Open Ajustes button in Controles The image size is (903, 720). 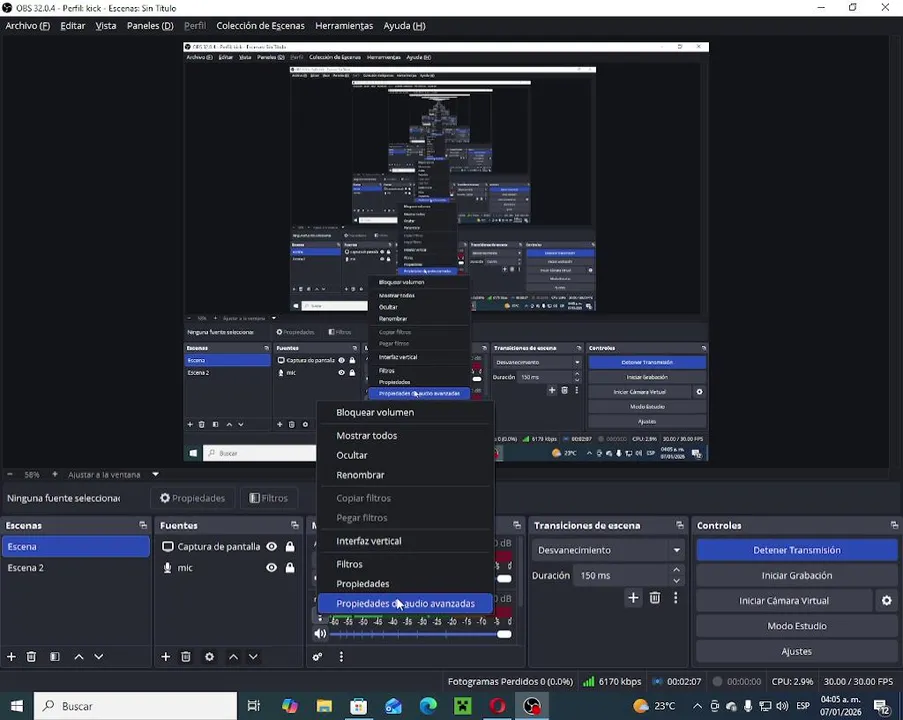click(796, 651)
